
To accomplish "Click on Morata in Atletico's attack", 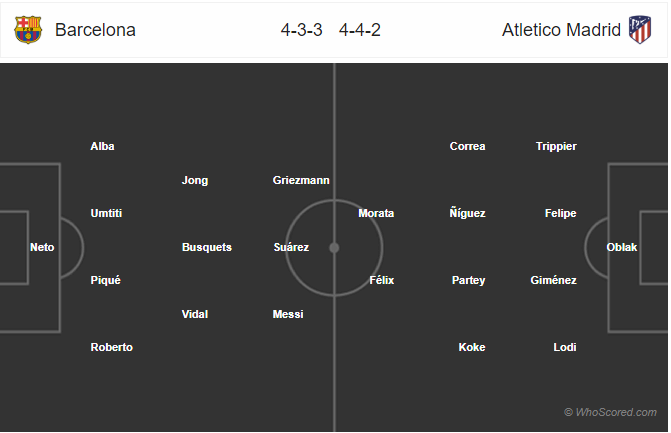I will coord(376,213).
